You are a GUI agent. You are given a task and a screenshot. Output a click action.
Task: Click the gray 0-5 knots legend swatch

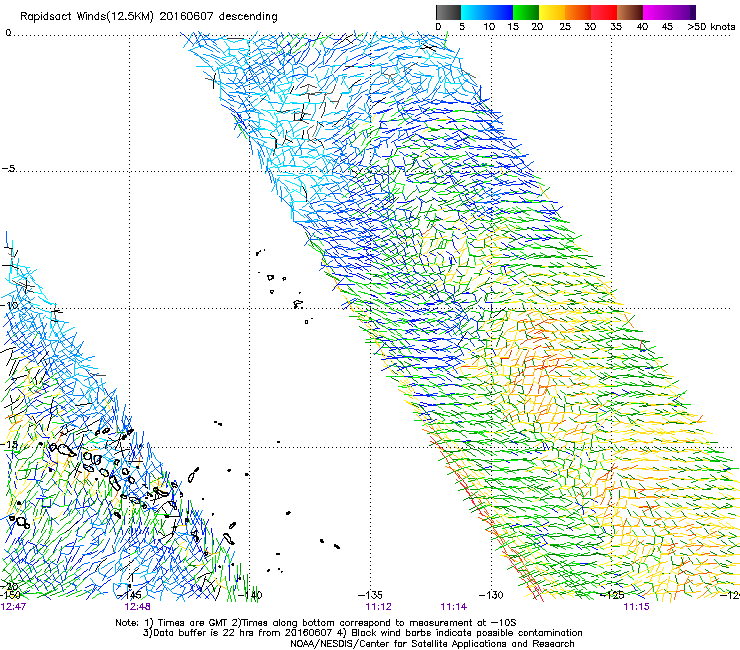click(x=448, y=12)
